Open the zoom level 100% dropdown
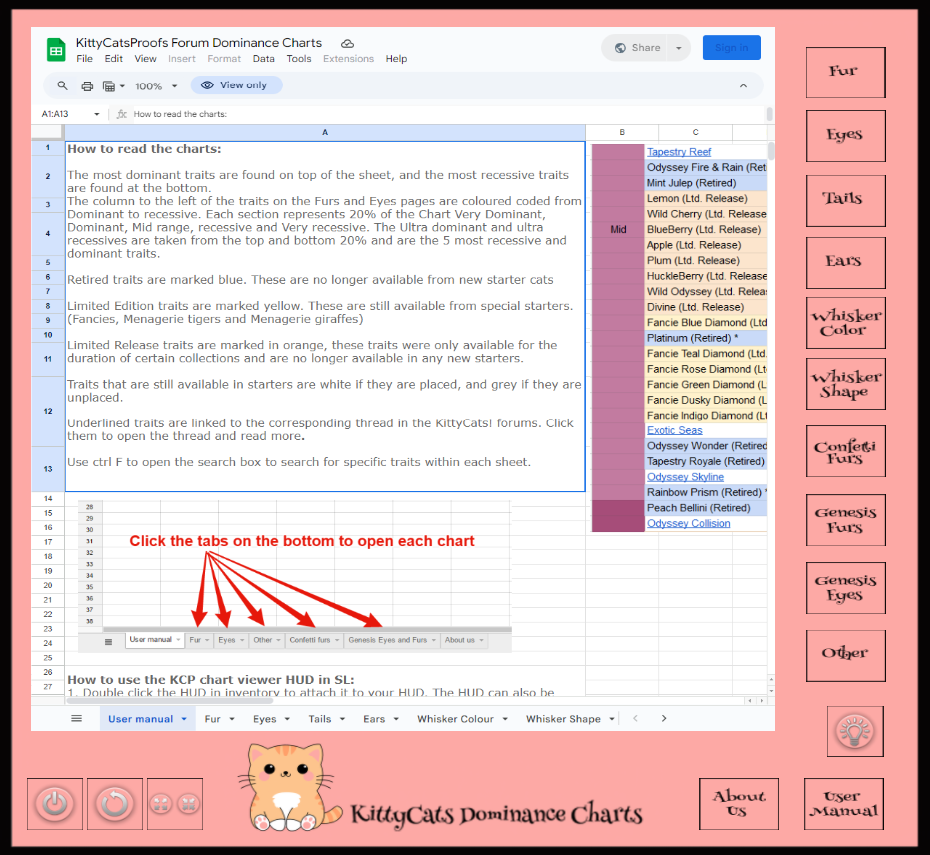Screen dimensions: 930x855 point(156,86)
